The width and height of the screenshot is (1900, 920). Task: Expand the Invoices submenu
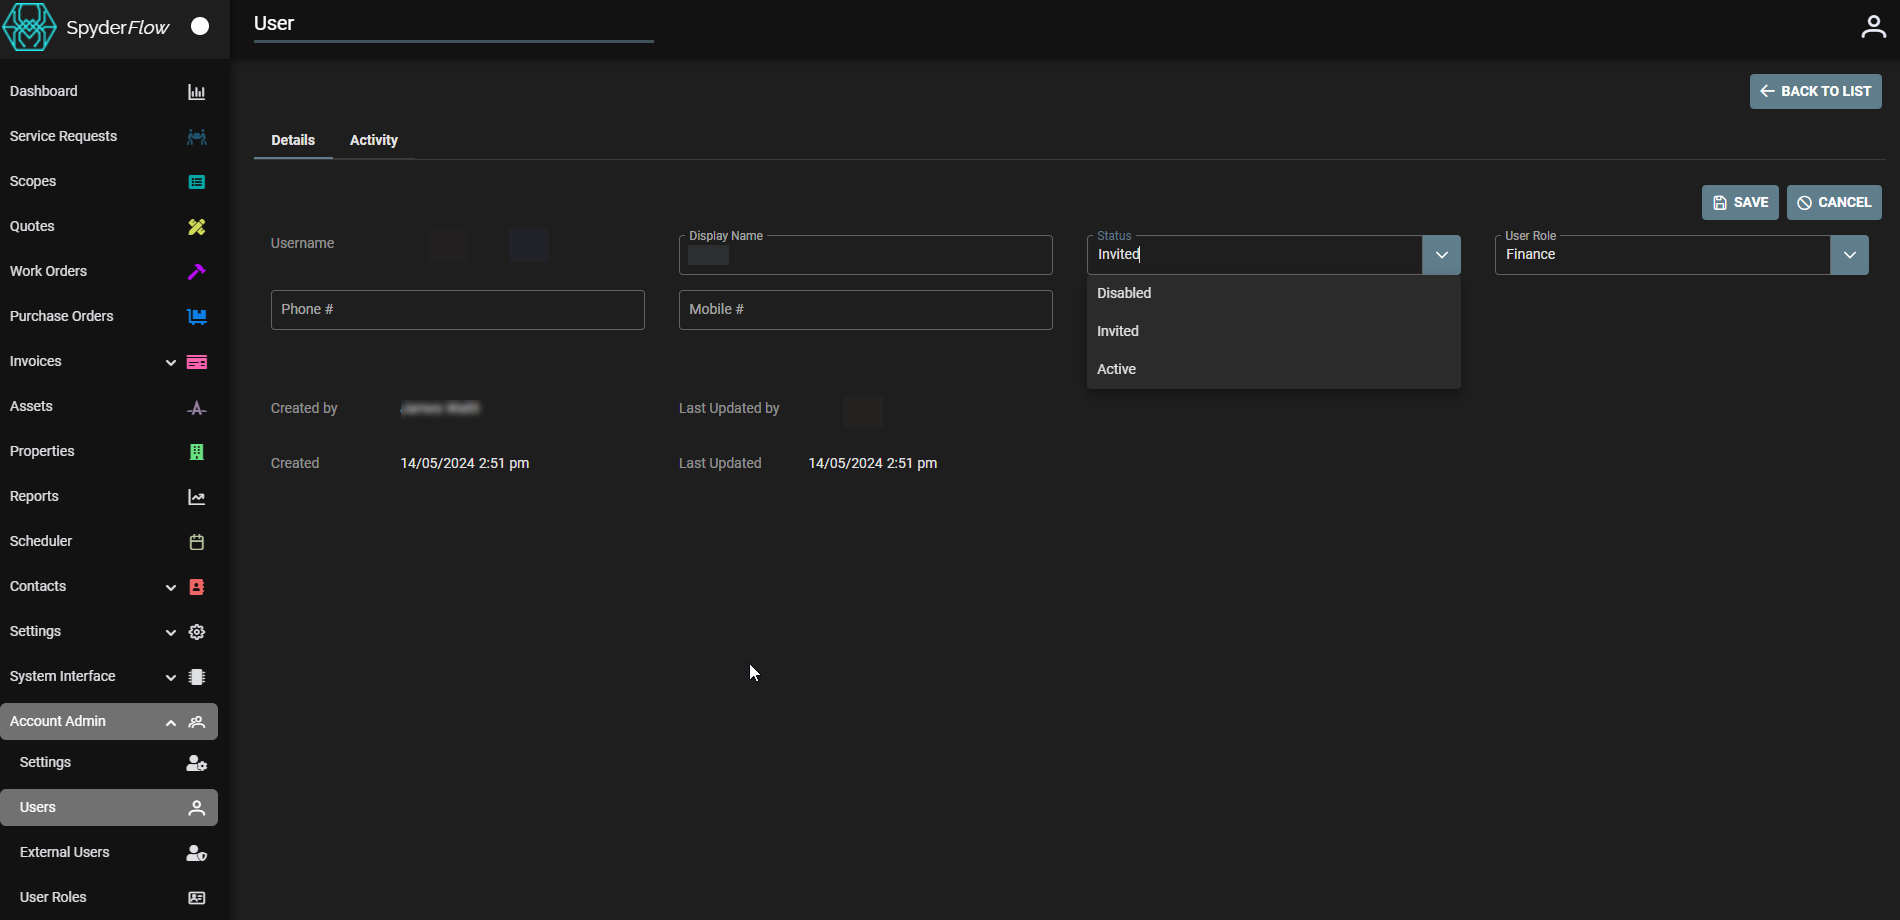pos(171,362)
